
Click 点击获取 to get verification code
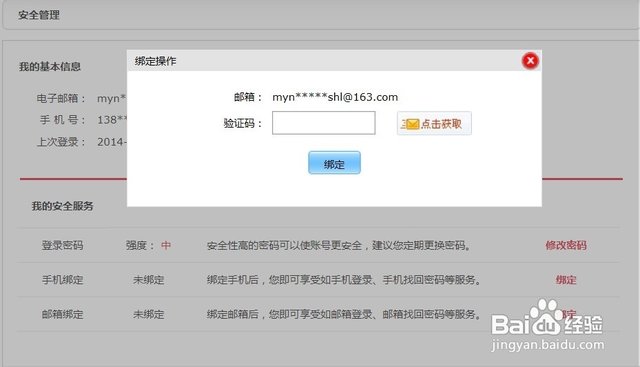coord(434,123)
